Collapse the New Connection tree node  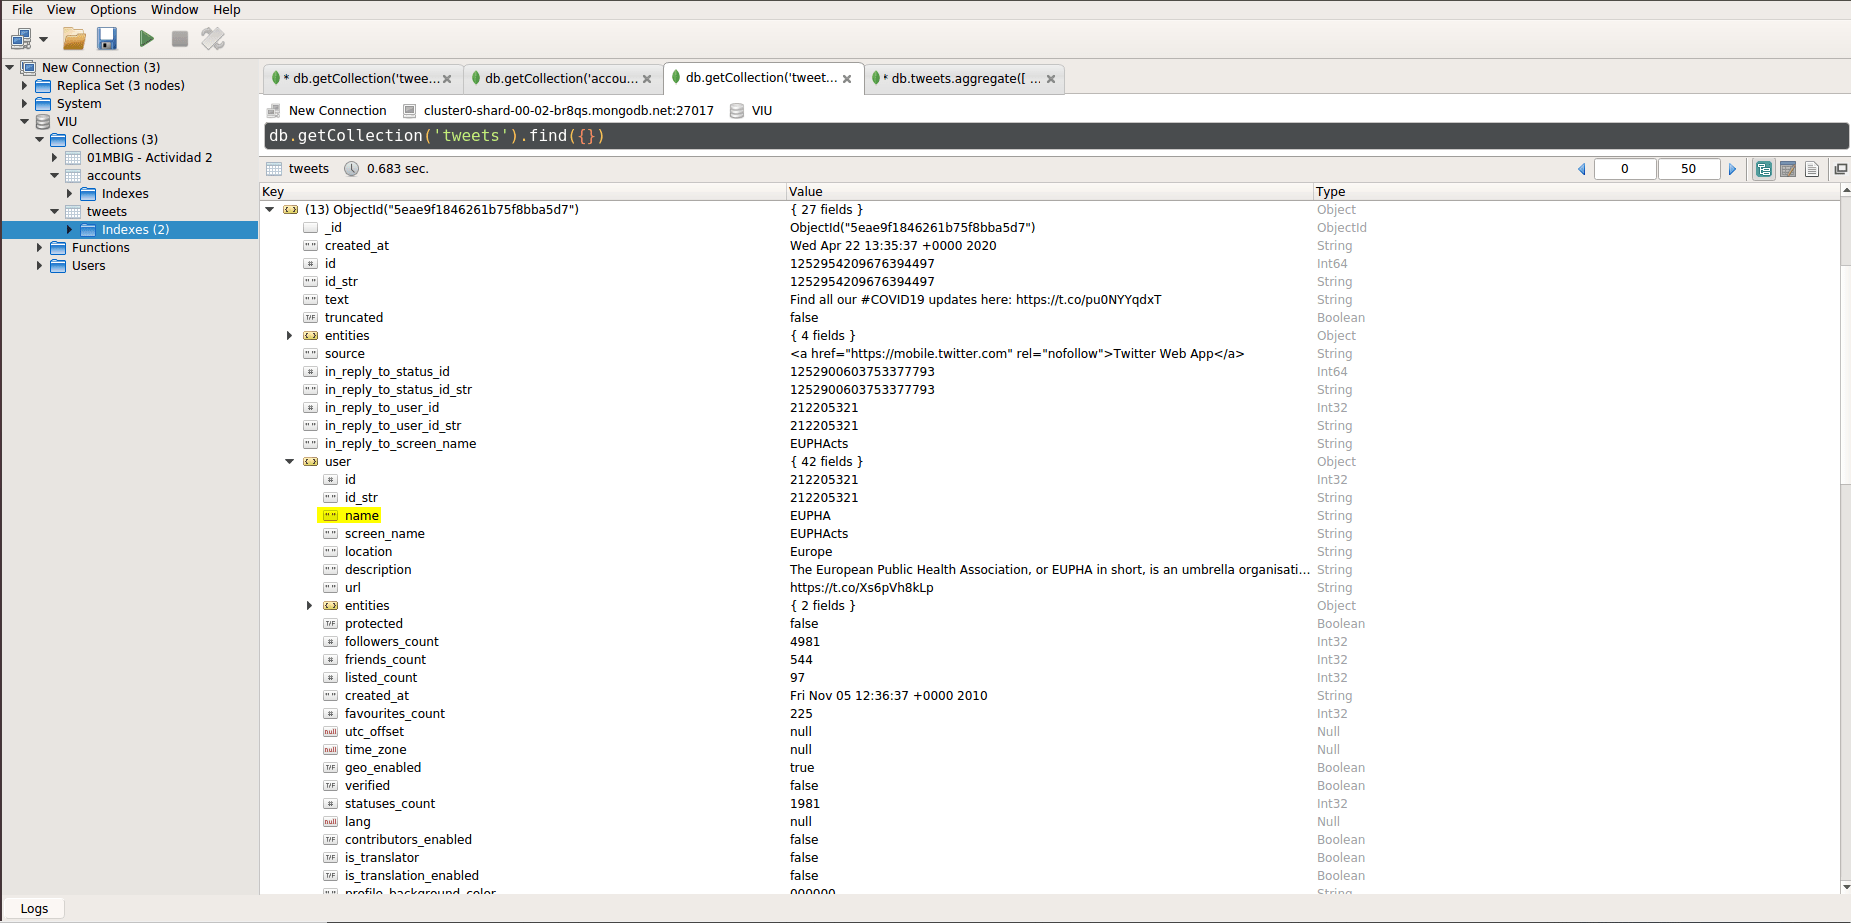(9, 68)
